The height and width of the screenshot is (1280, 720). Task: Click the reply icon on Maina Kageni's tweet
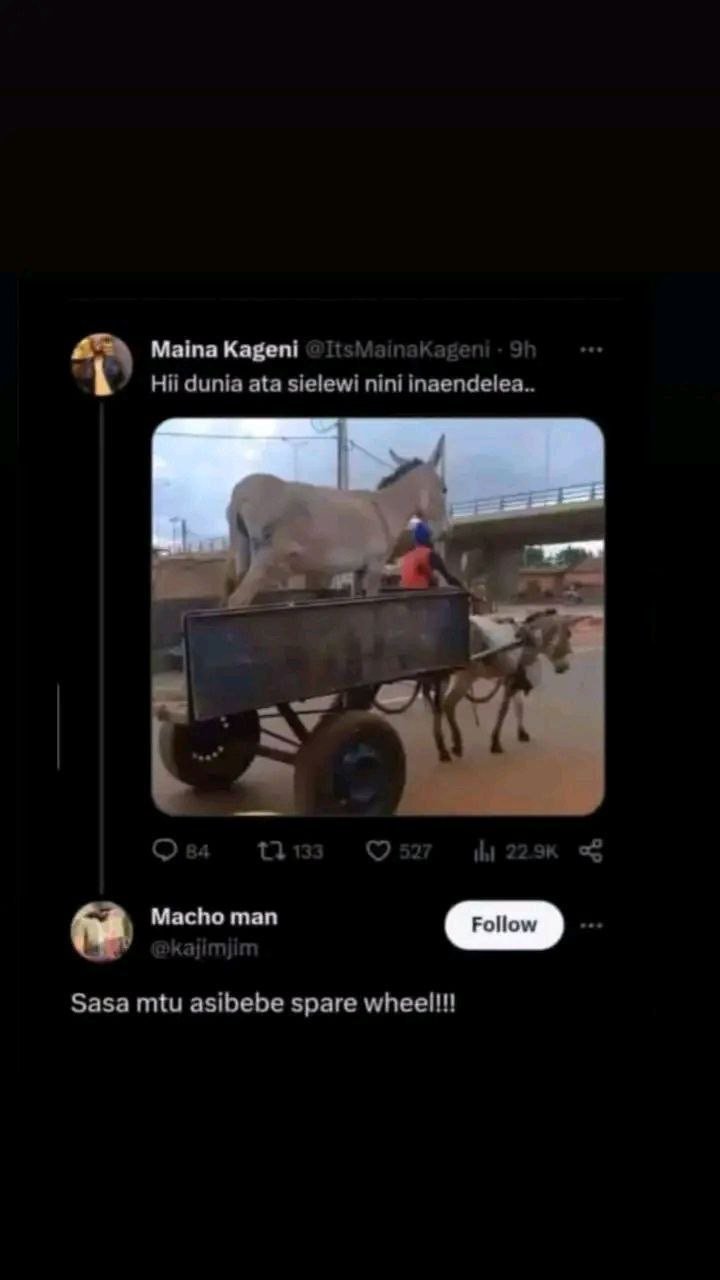[x=168, y=851]
